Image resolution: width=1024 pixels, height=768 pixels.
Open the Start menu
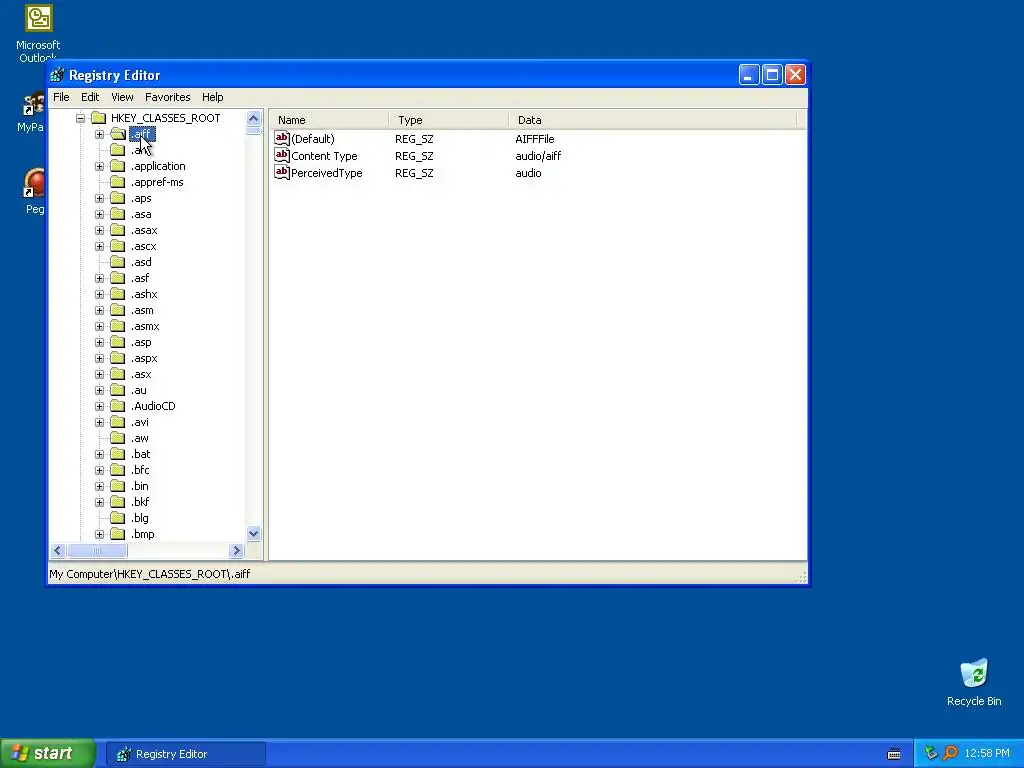point(48,754)
